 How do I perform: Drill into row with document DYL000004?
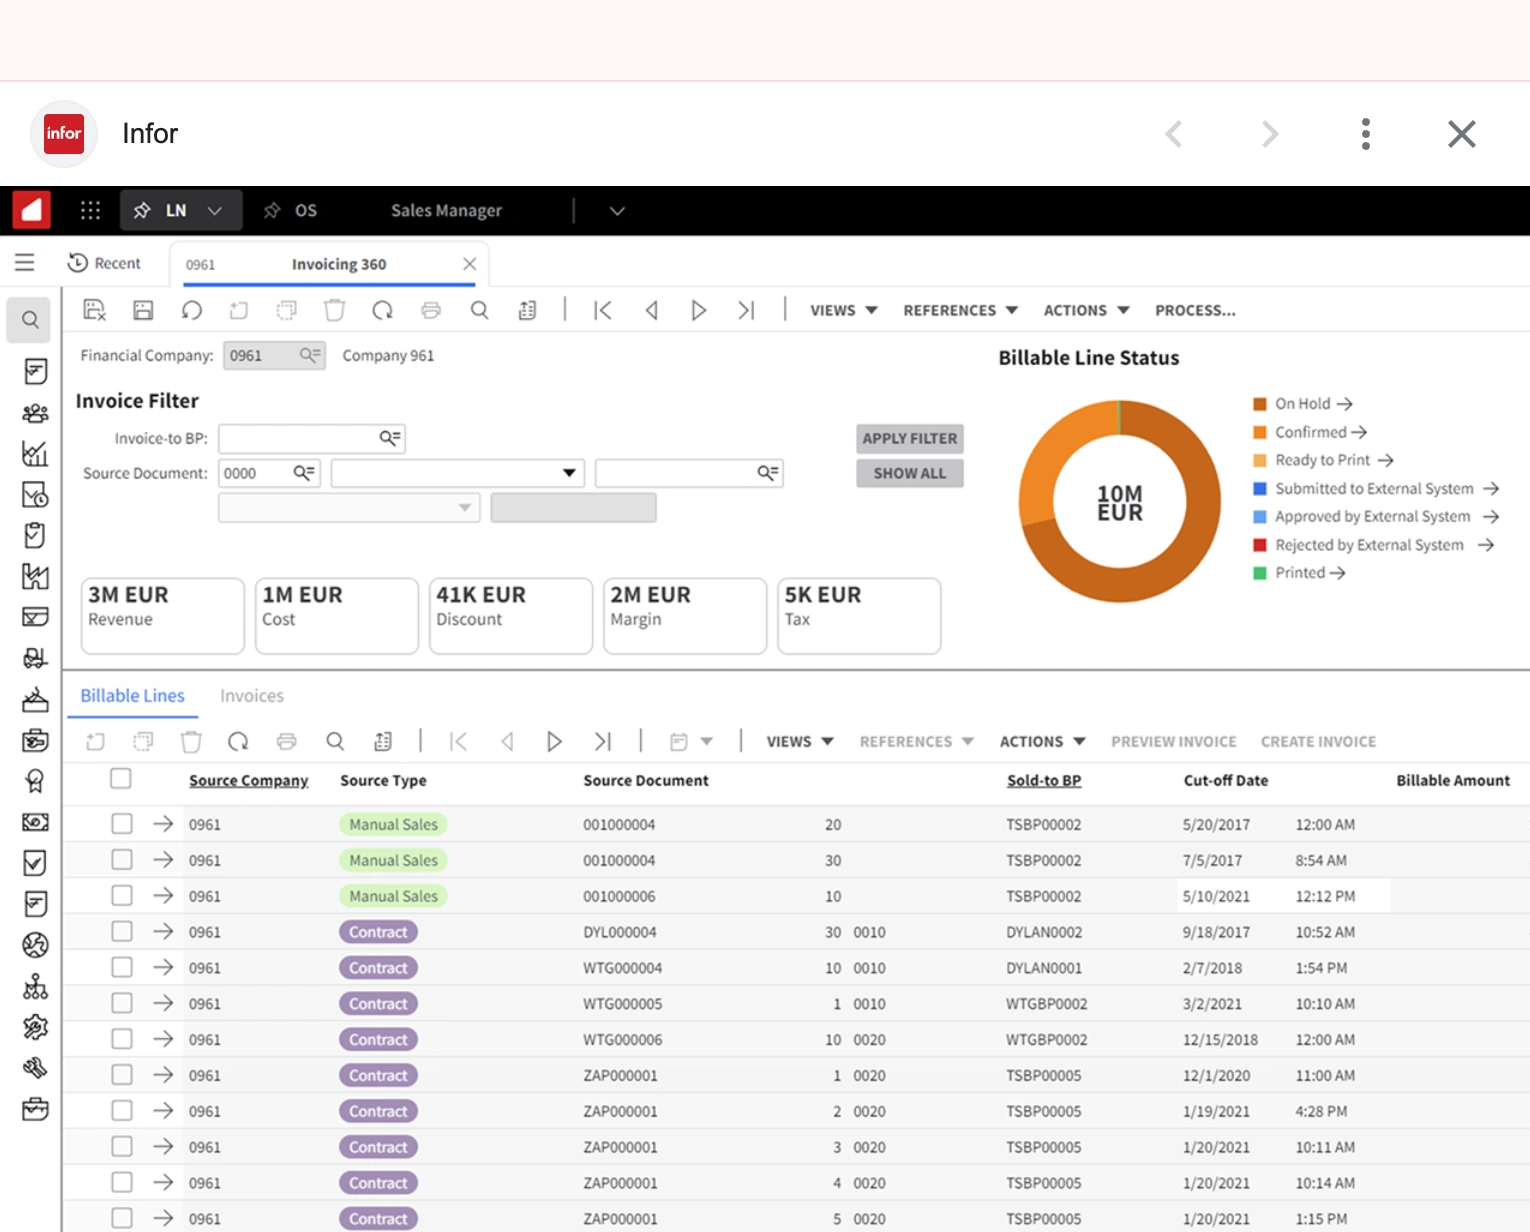coord(163,931)
